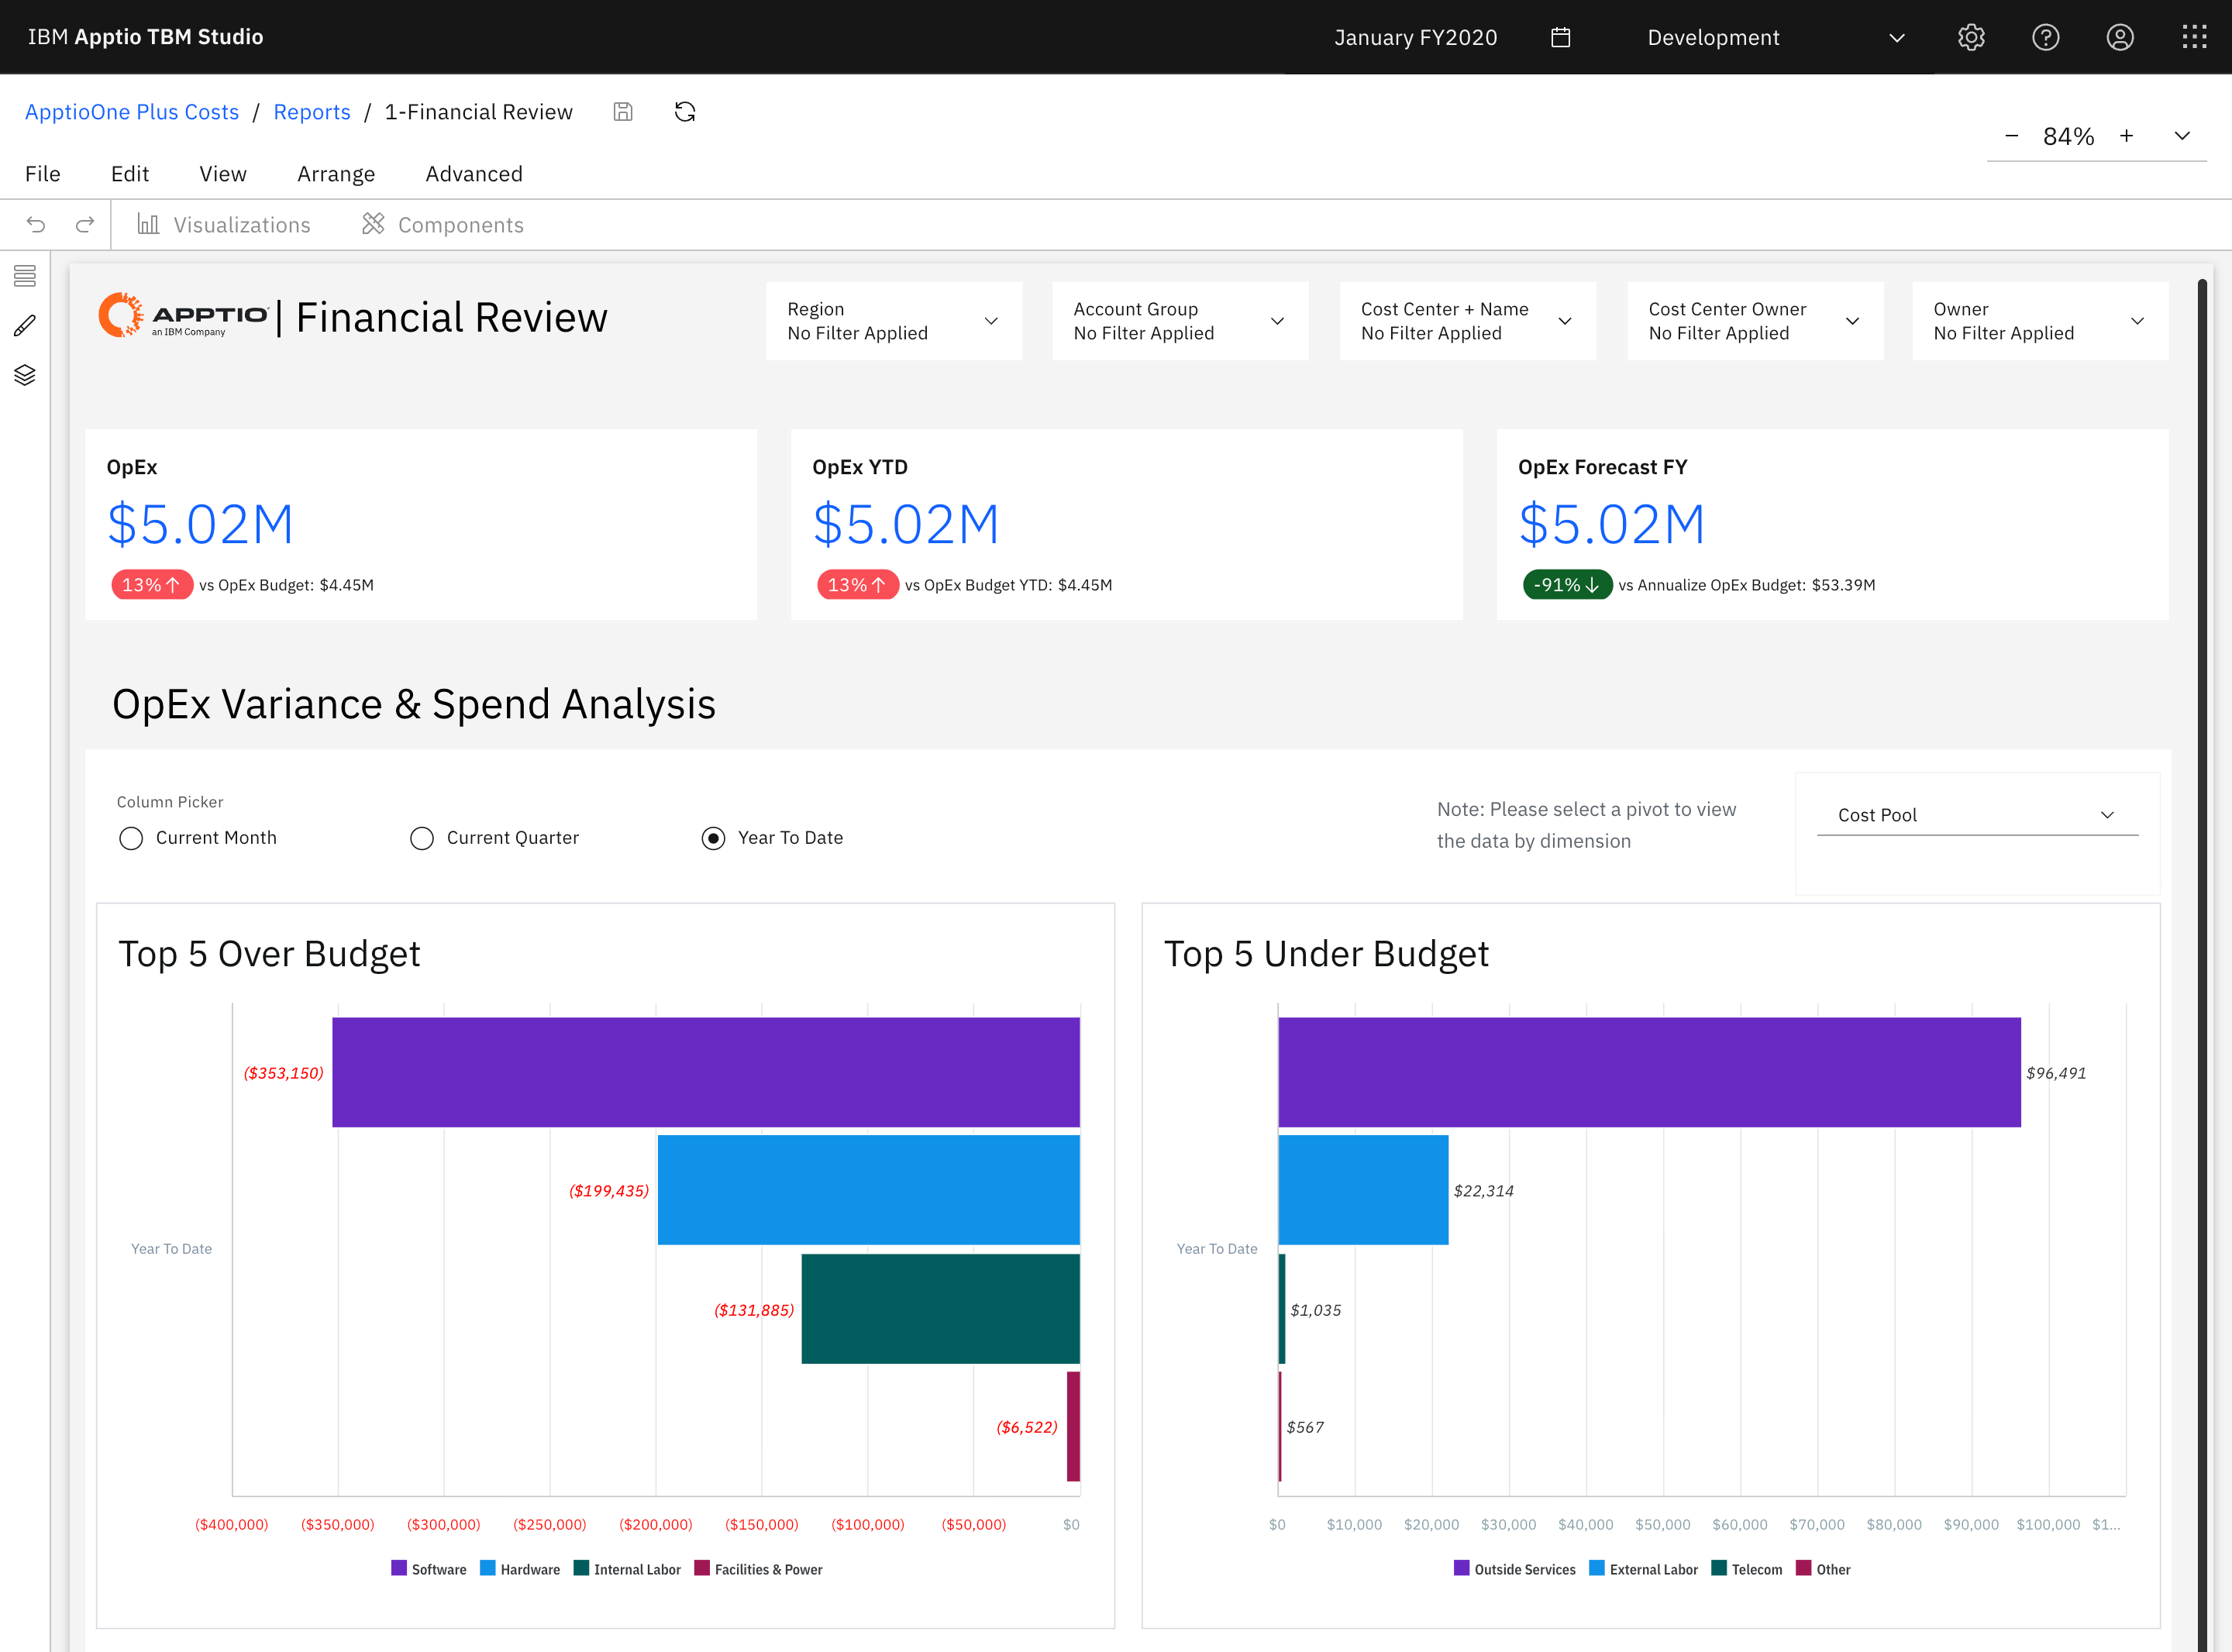Click the help question mark icon
Viewport: 2232px width, 1652px height.
pos(2045,38)
